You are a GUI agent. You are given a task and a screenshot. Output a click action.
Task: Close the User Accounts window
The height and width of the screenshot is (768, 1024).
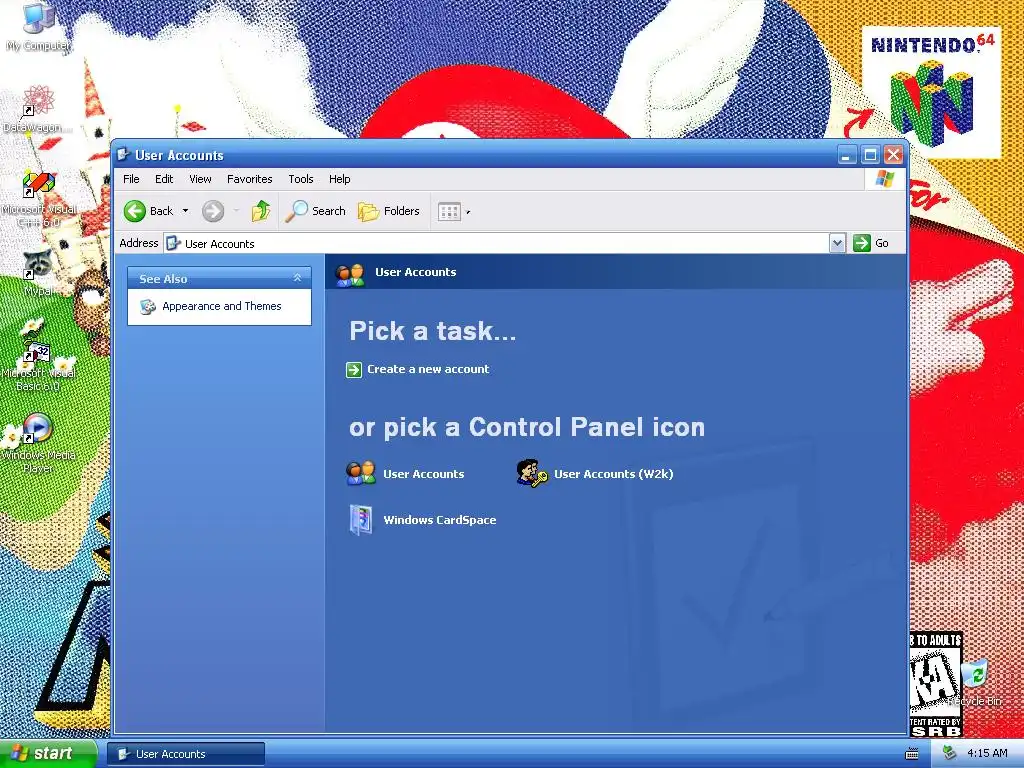[x=893, y=155]
